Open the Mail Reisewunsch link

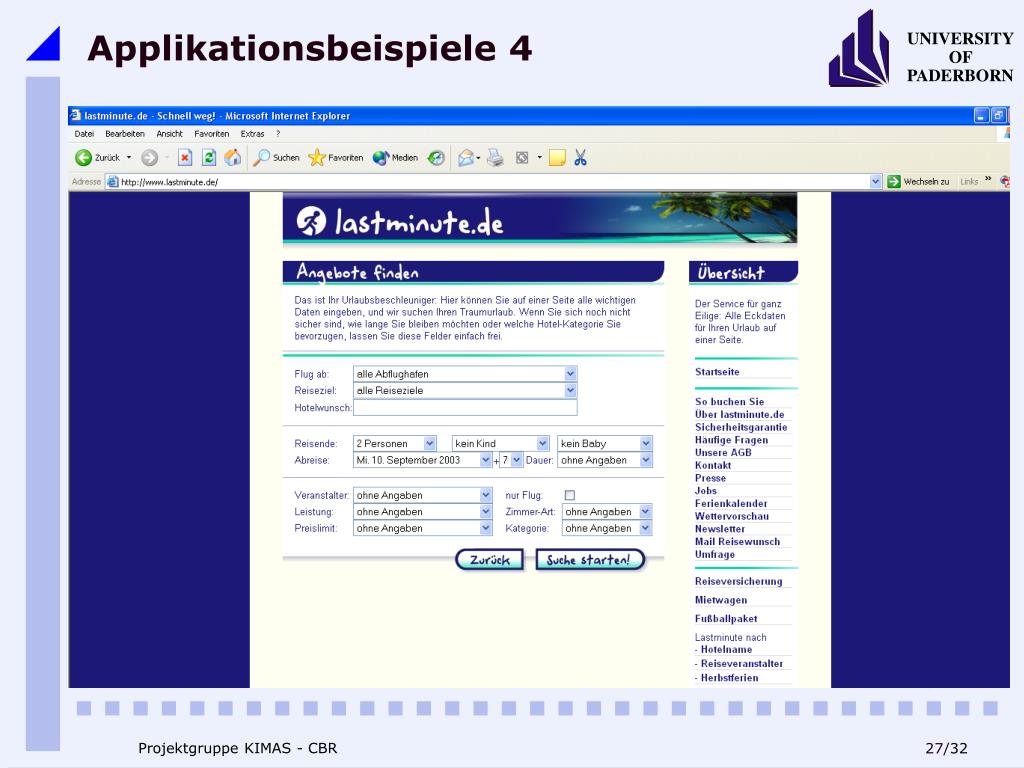[x=737, y=541]
